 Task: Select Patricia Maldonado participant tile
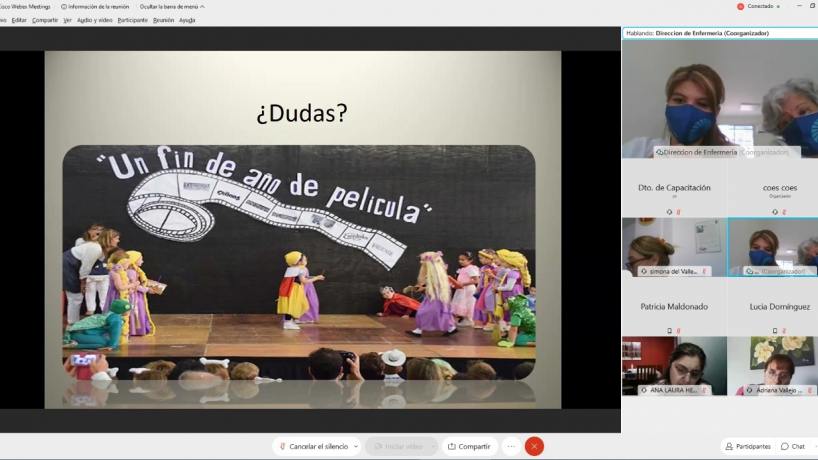[673, 306]
